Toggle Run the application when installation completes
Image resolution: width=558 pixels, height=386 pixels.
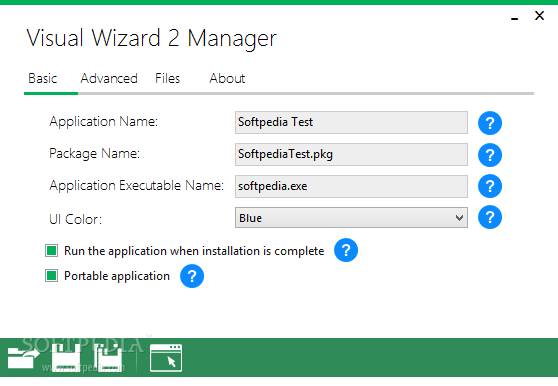pos(51,250)
